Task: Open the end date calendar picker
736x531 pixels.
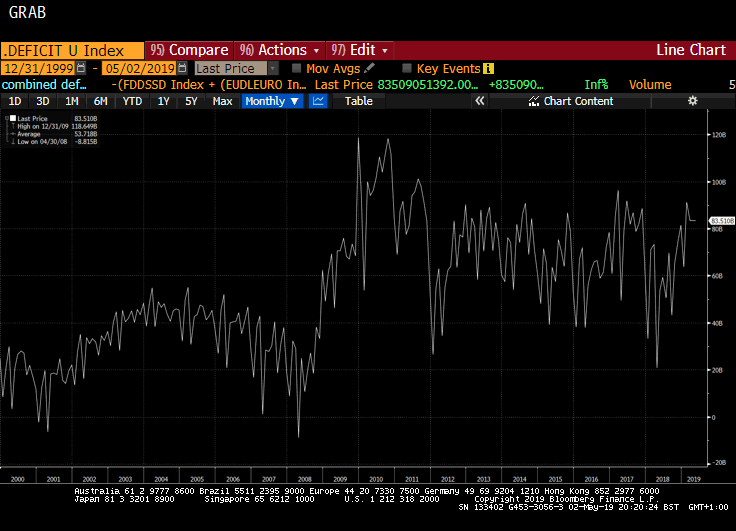Action: (x=183, y=68)
